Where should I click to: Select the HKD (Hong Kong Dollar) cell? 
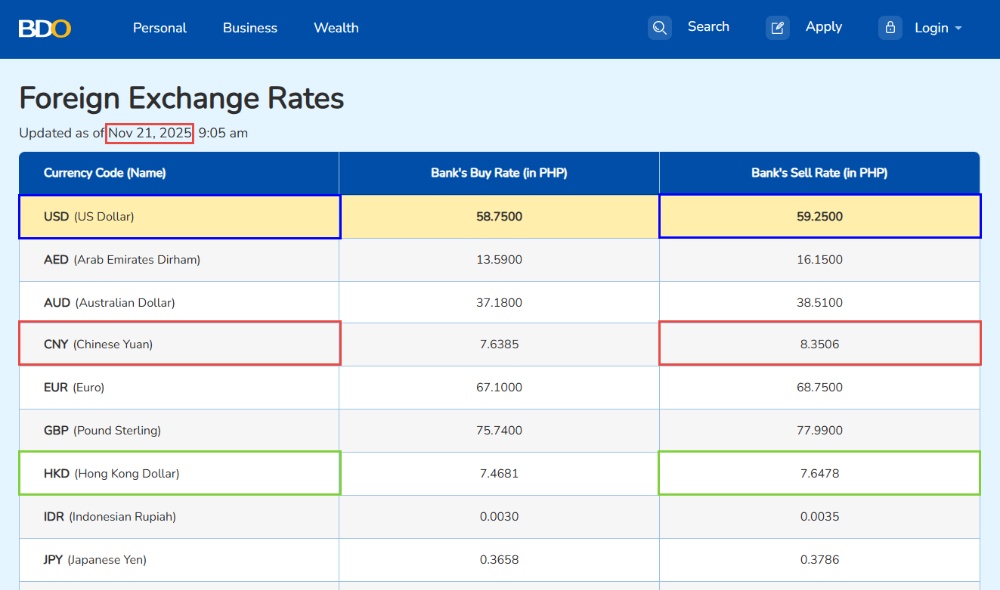[179, 473]
